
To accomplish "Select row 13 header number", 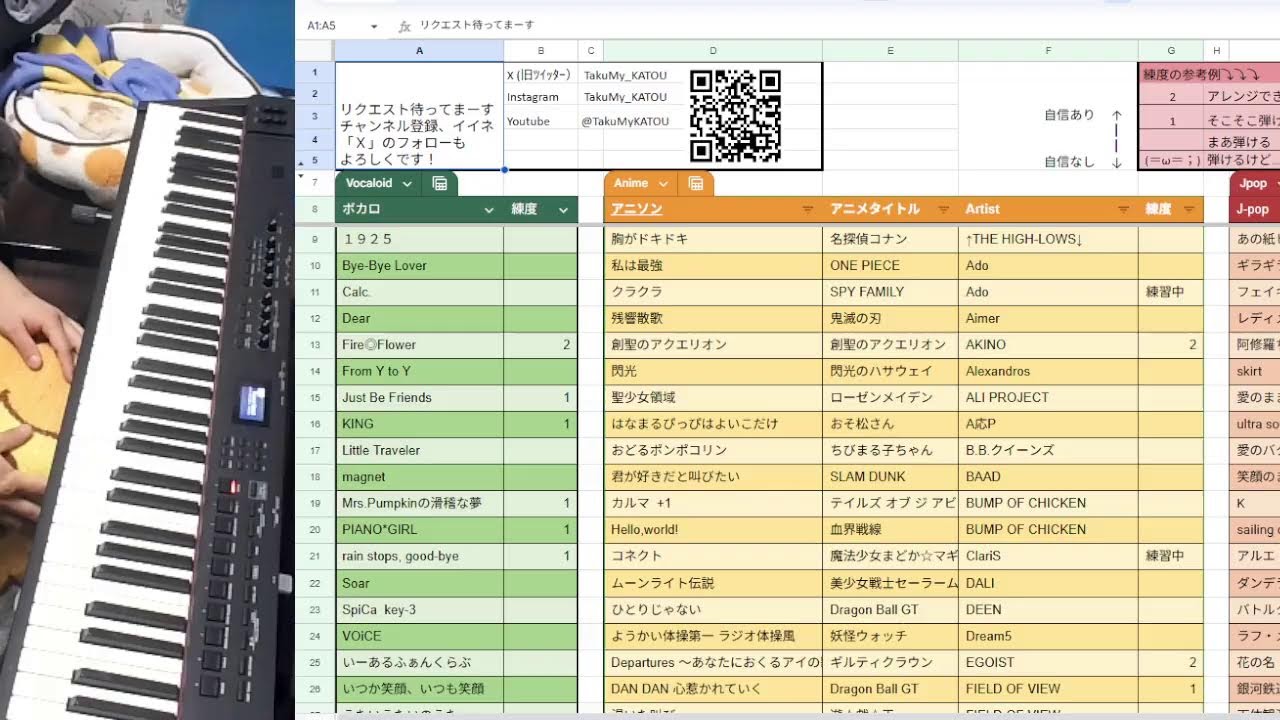I will pos(315,345).
